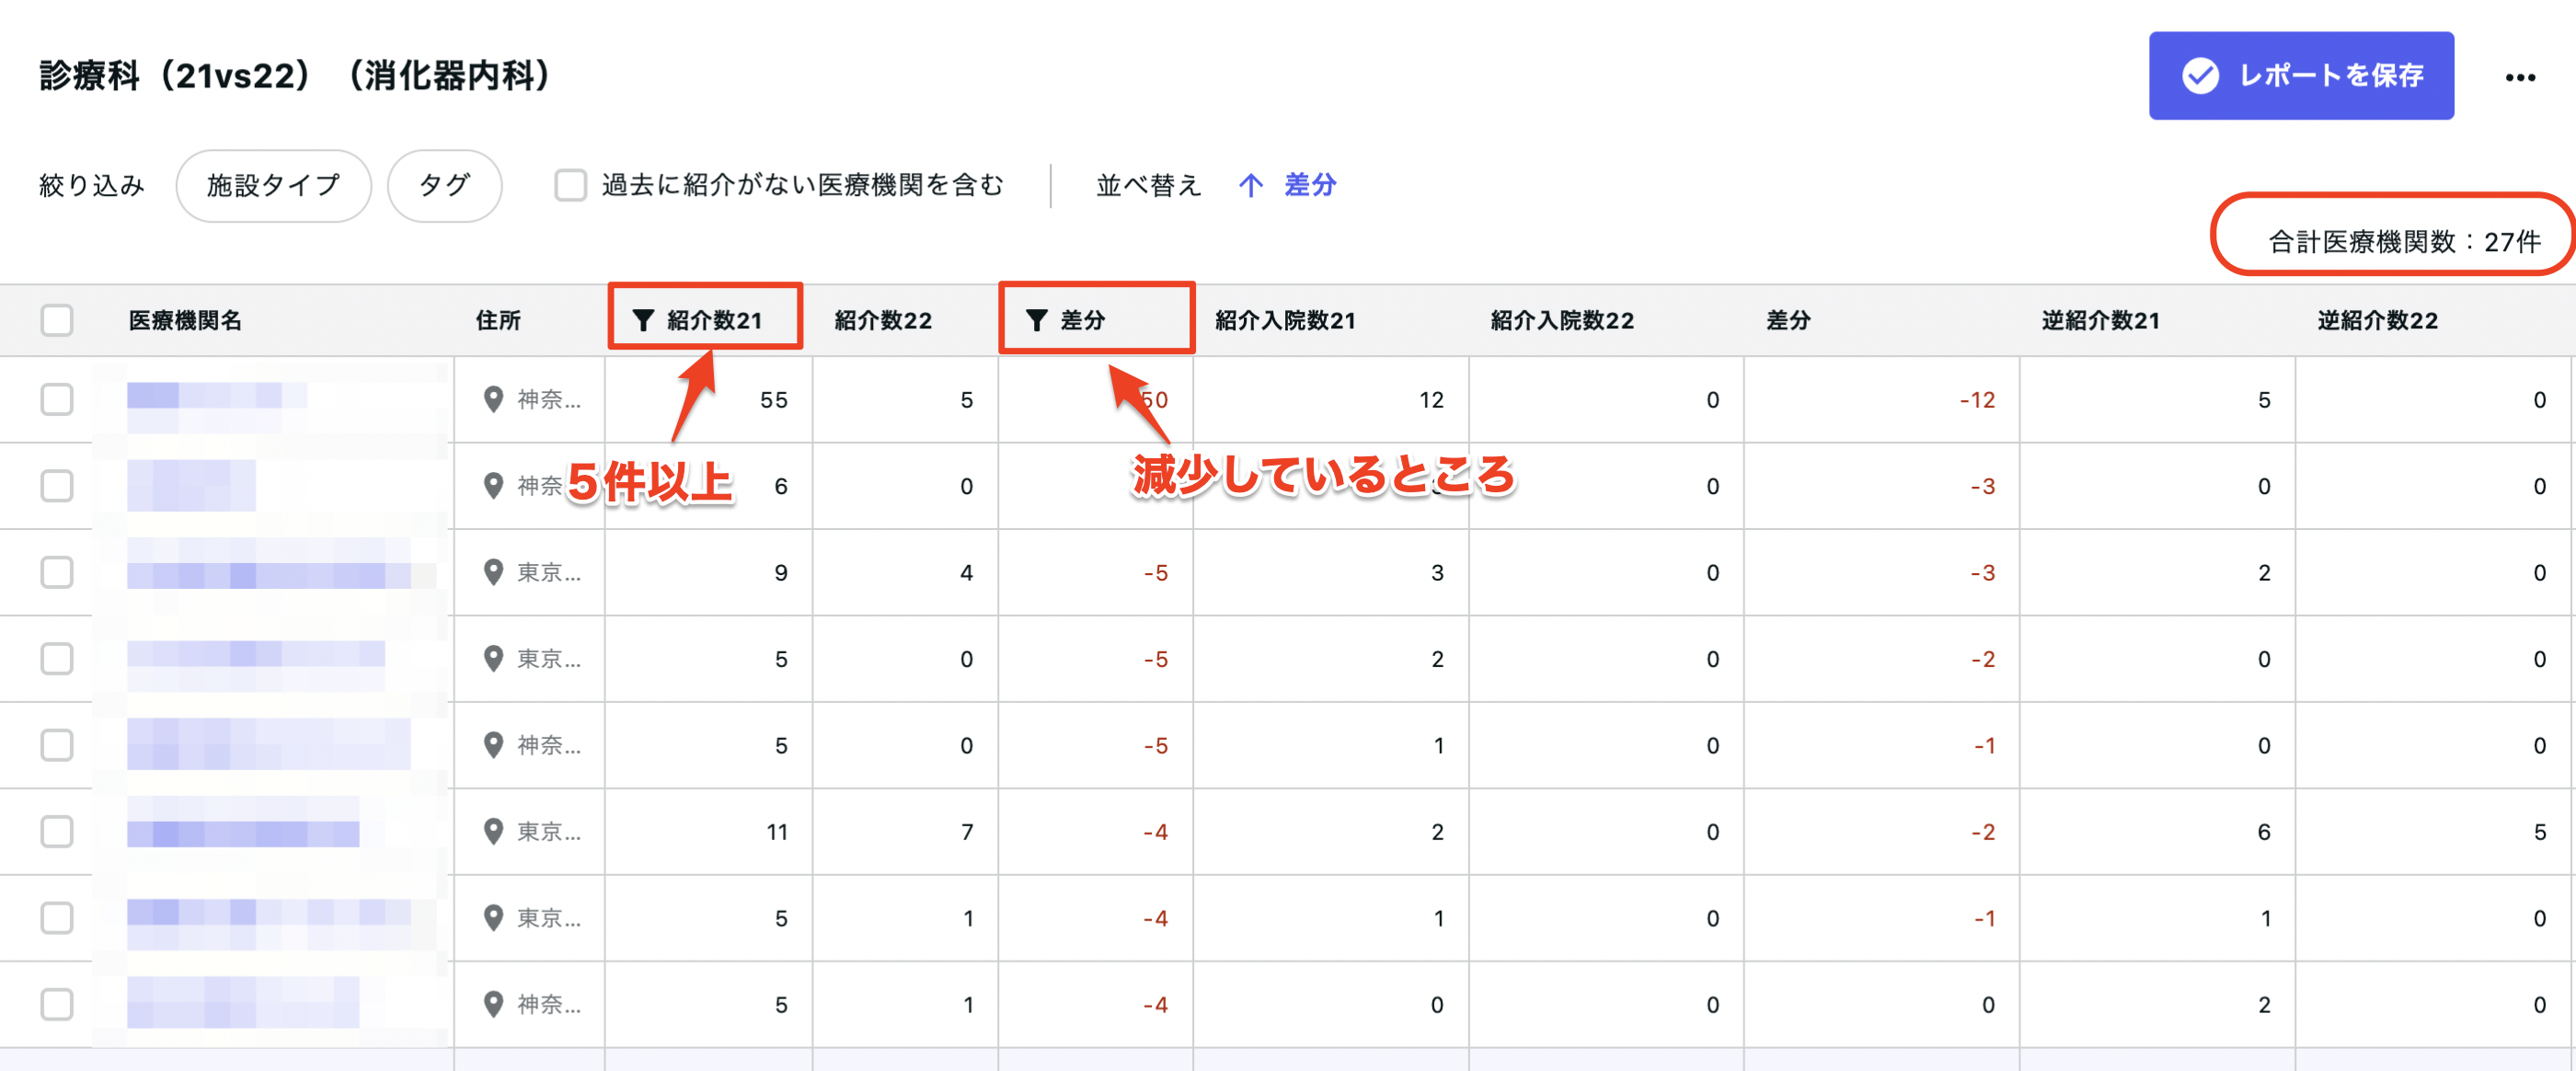The image size is (2576, 1071).
Task: Sort by 紹介数22 column header
Action: tap(883, 320)
